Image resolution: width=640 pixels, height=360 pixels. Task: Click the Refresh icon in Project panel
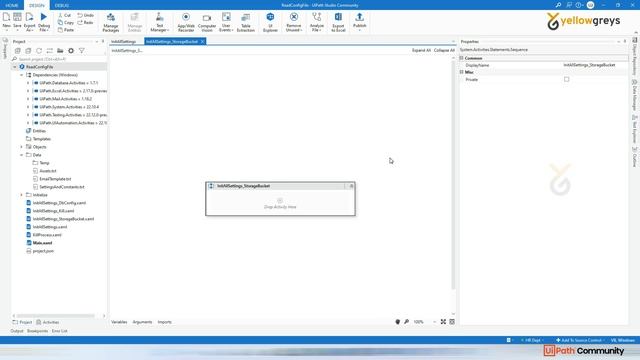coord(39,51)
